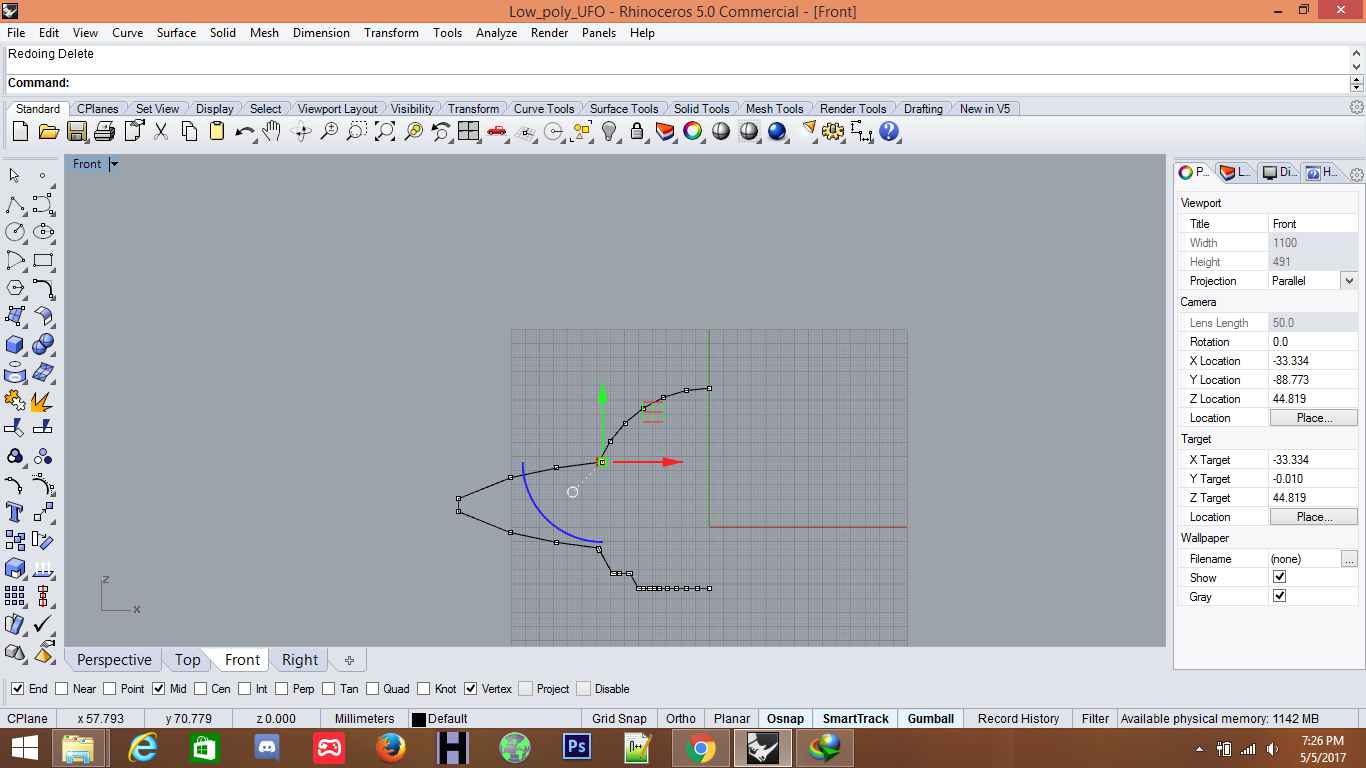Open Options with the gear icon

click(833, 131)
